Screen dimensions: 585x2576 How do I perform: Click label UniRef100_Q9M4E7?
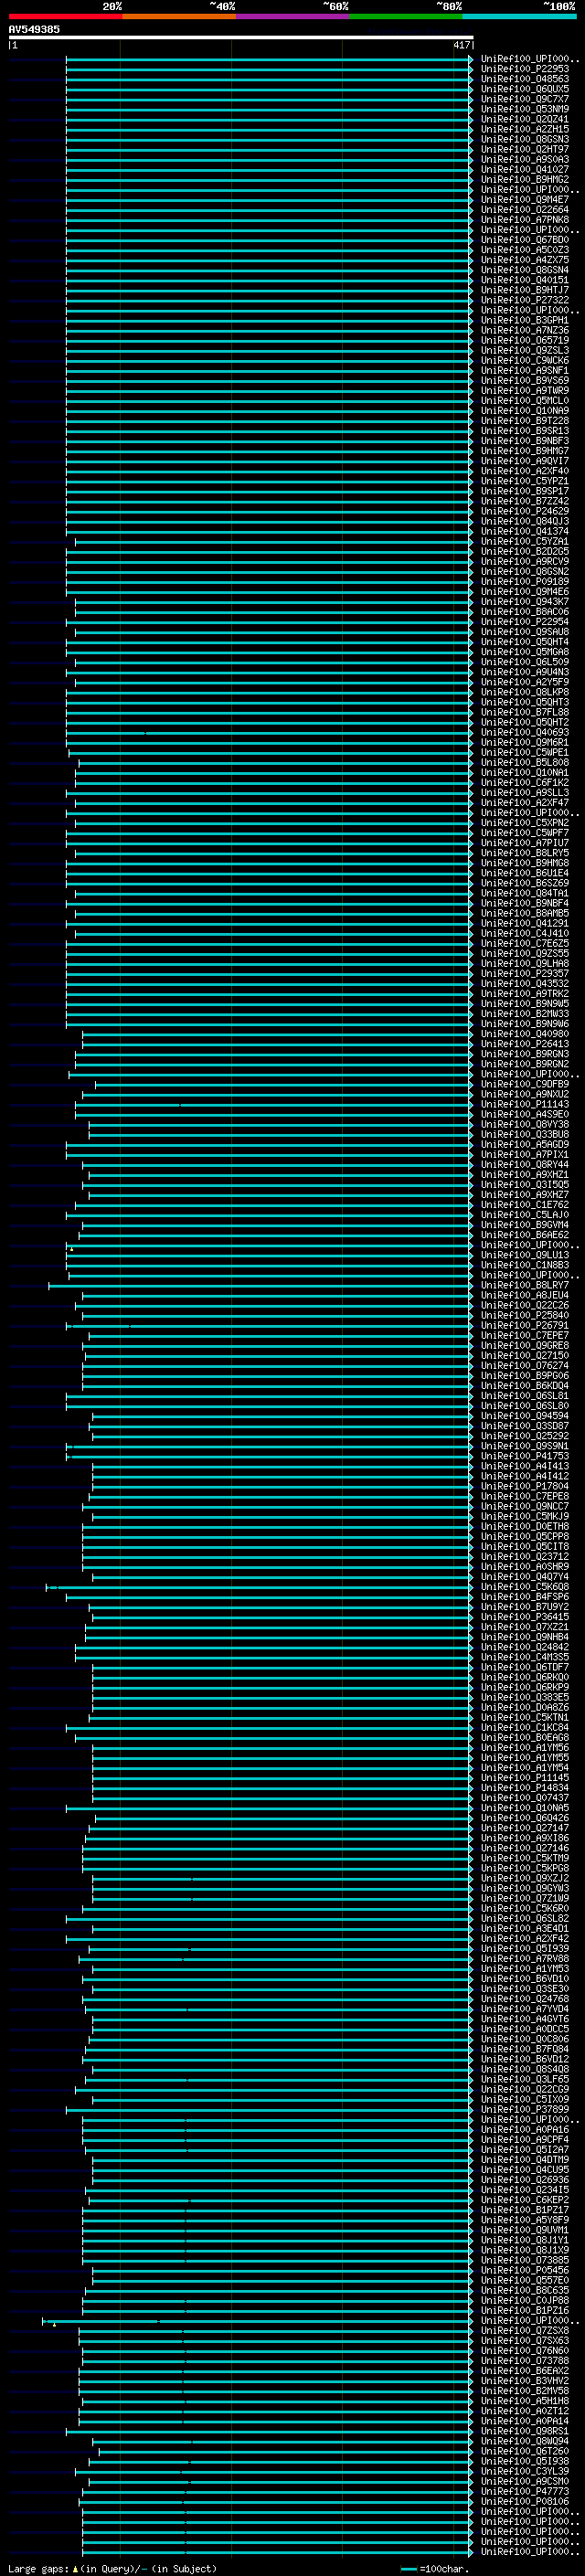(525, 200)
